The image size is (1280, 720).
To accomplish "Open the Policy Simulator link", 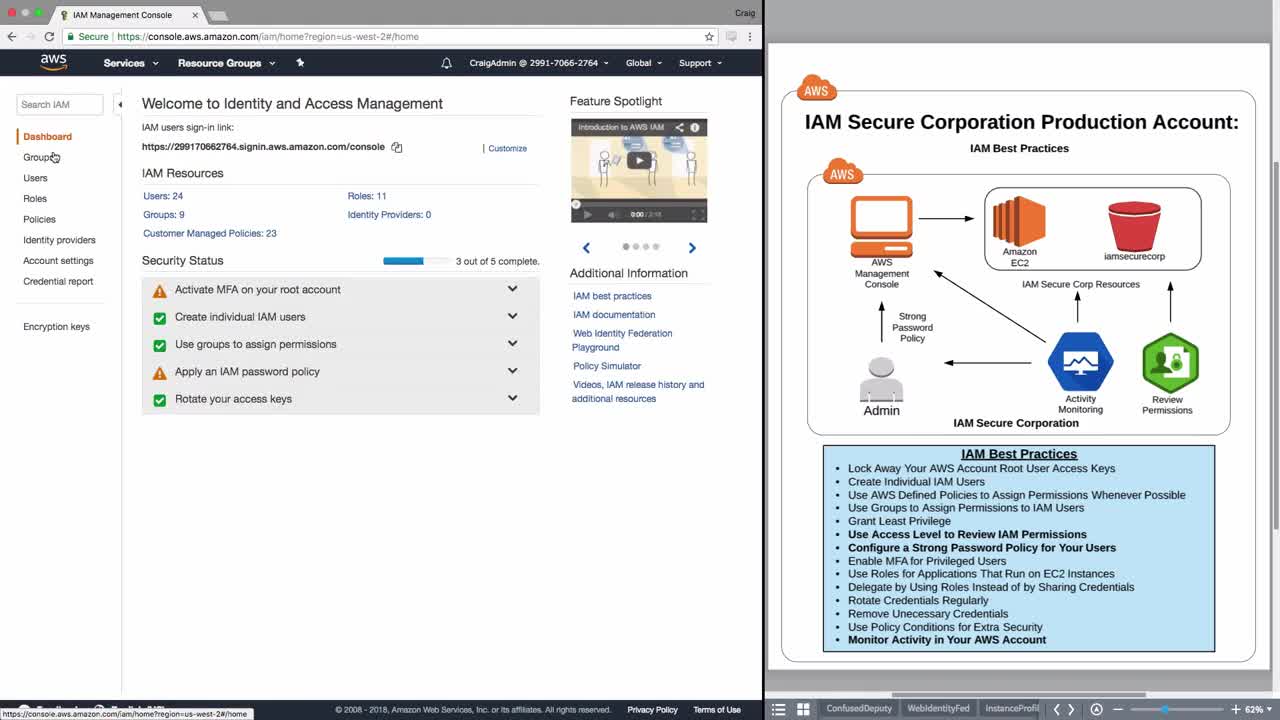I will pyautogui.click(x=607, y=366).
